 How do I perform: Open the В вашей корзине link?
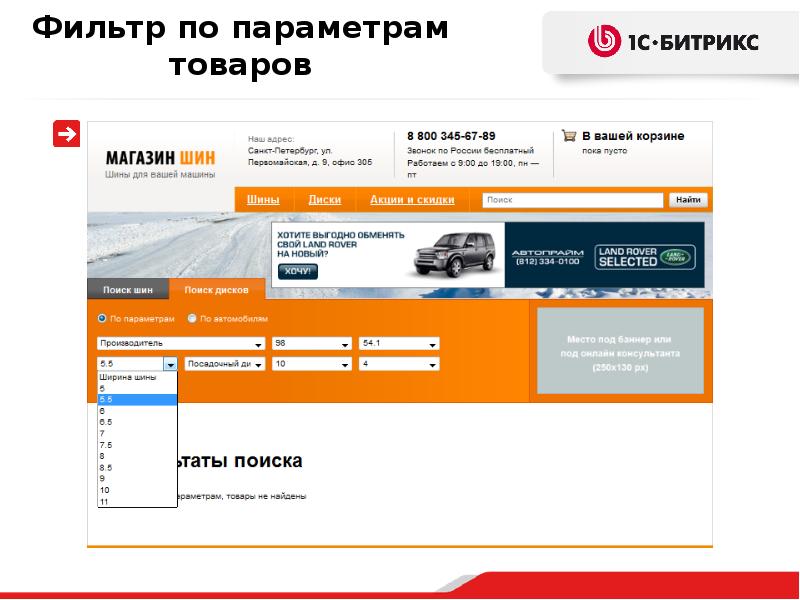[x=633, y=136]
